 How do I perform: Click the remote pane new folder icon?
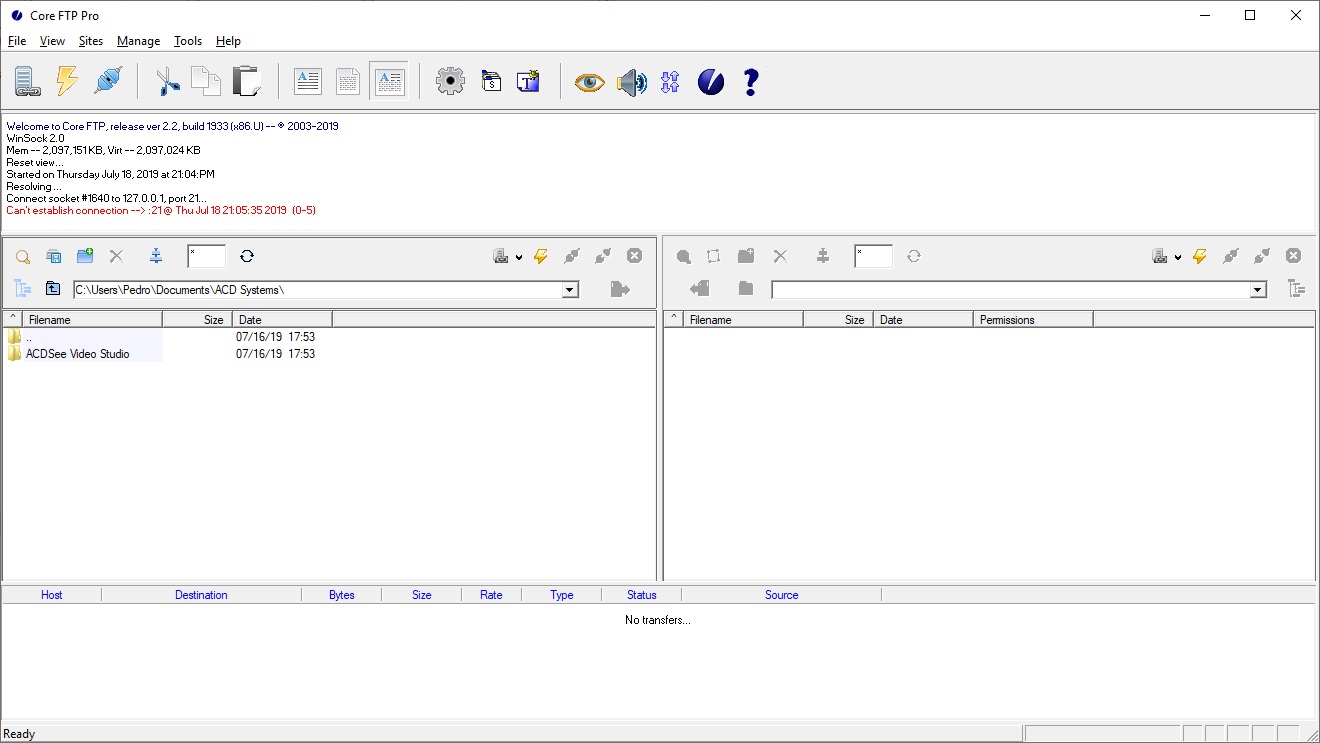pos(746,256)
